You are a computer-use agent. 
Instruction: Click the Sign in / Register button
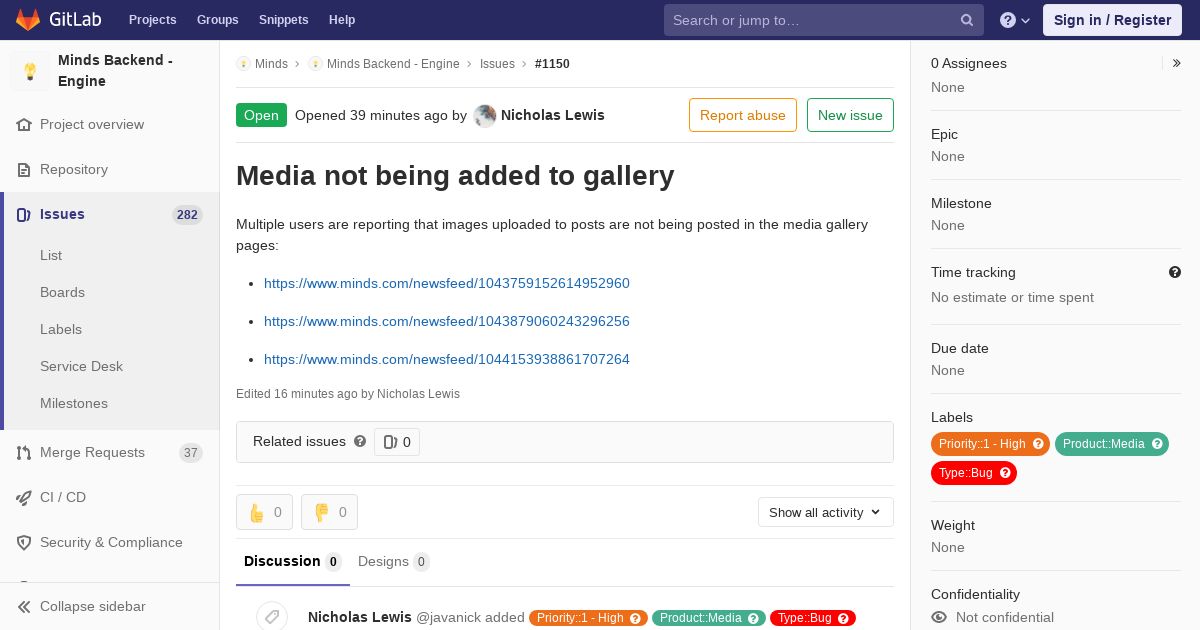tap(1112, 20)
